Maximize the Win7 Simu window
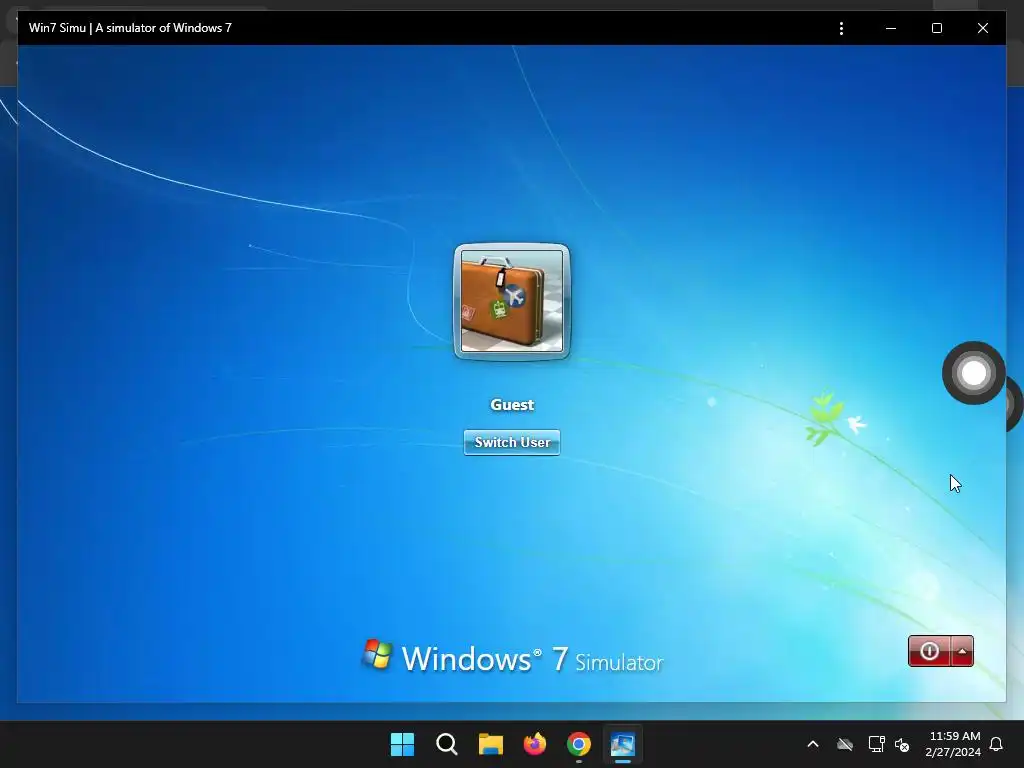The width and height of the screenshot is (1024, 768). coord(936,28)
